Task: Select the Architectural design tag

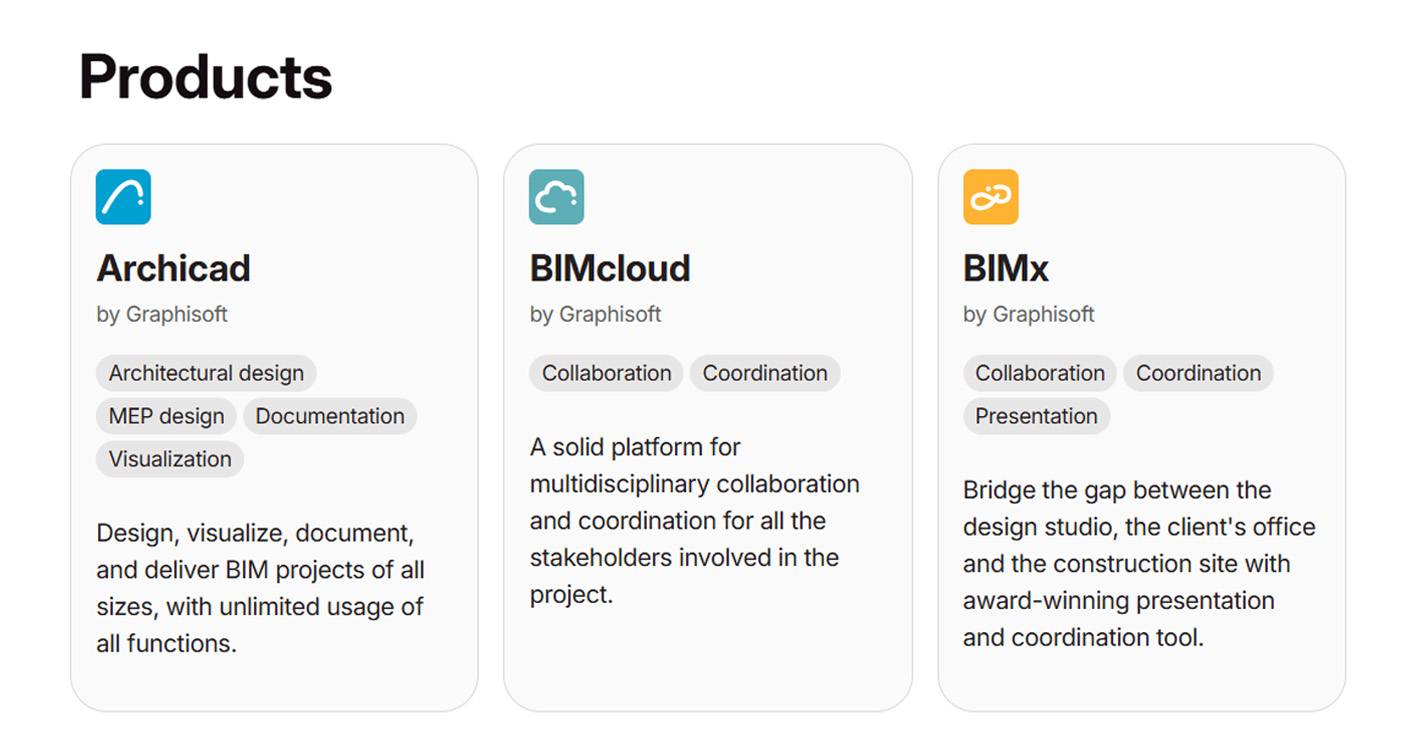Action: point(206,373)
